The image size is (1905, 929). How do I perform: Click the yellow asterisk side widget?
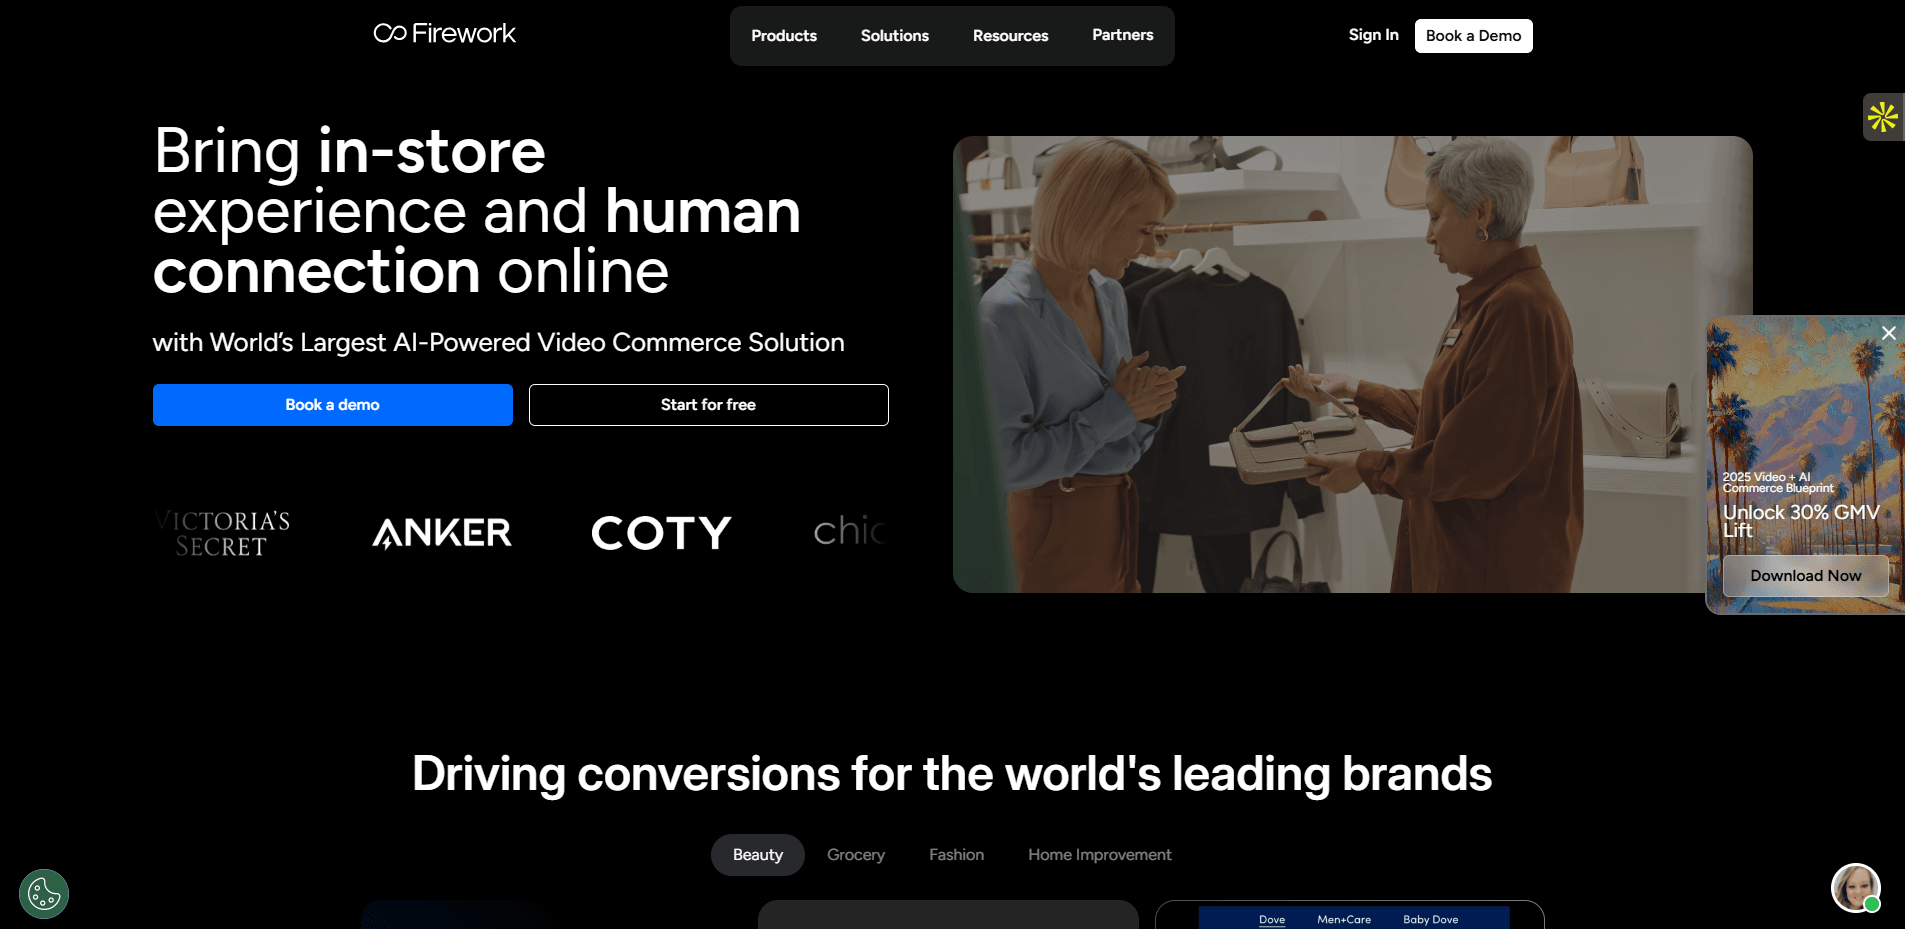click(x=1883, y=117)
